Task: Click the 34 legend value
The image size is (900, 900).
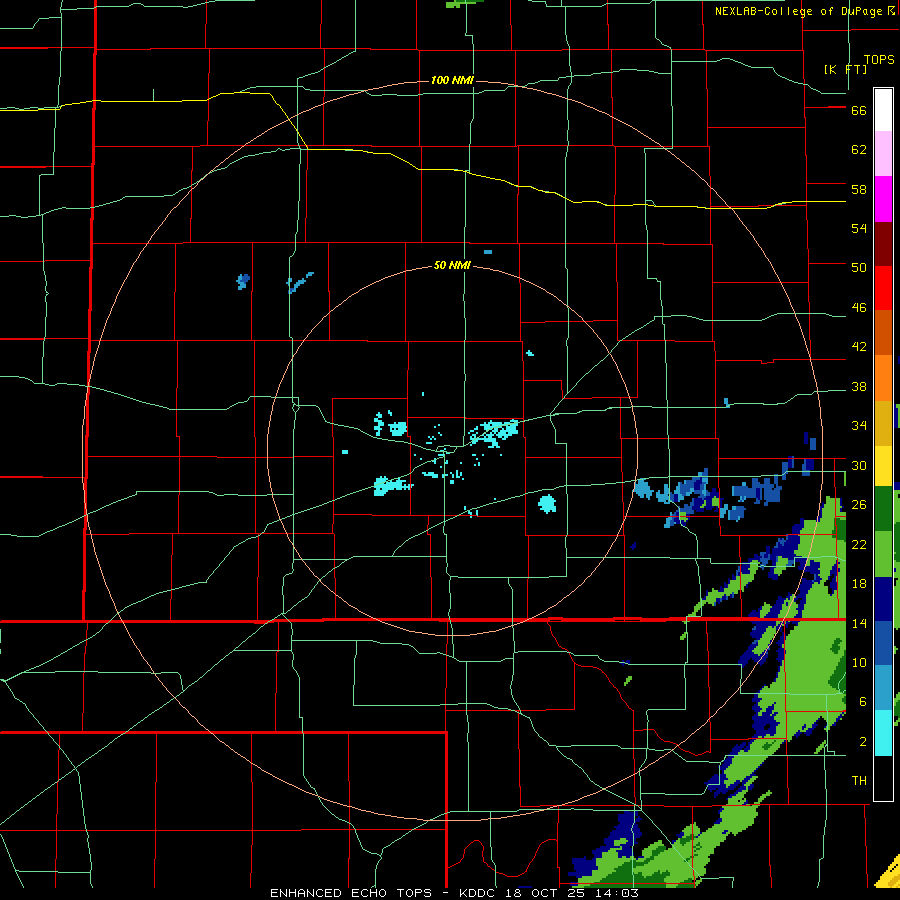Action: (x=859, y=426)
